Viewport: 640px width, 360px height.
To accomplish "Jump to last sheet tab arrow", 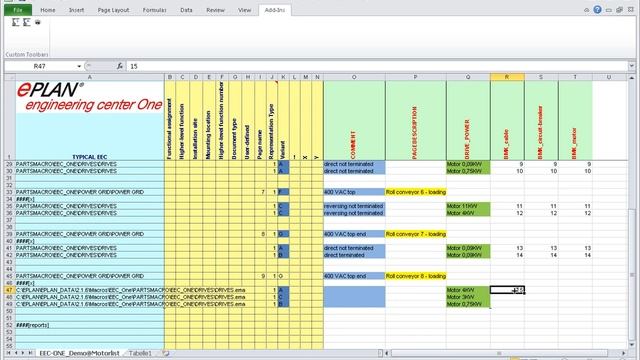I will (30, 353).
